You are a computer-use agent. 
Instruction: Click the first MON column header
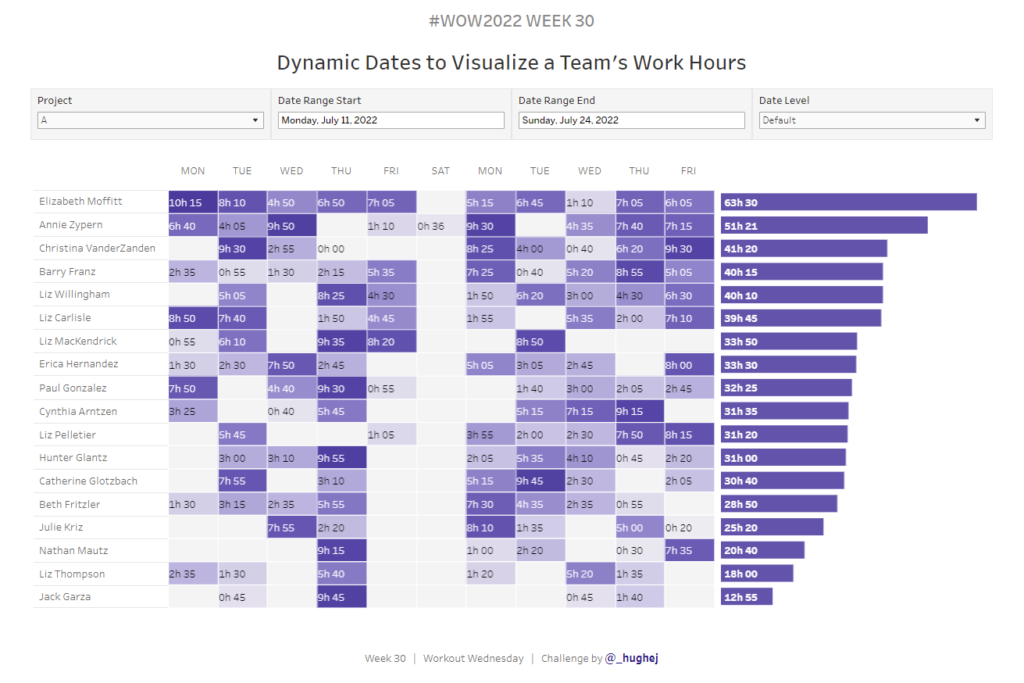(x=193, y=171)
